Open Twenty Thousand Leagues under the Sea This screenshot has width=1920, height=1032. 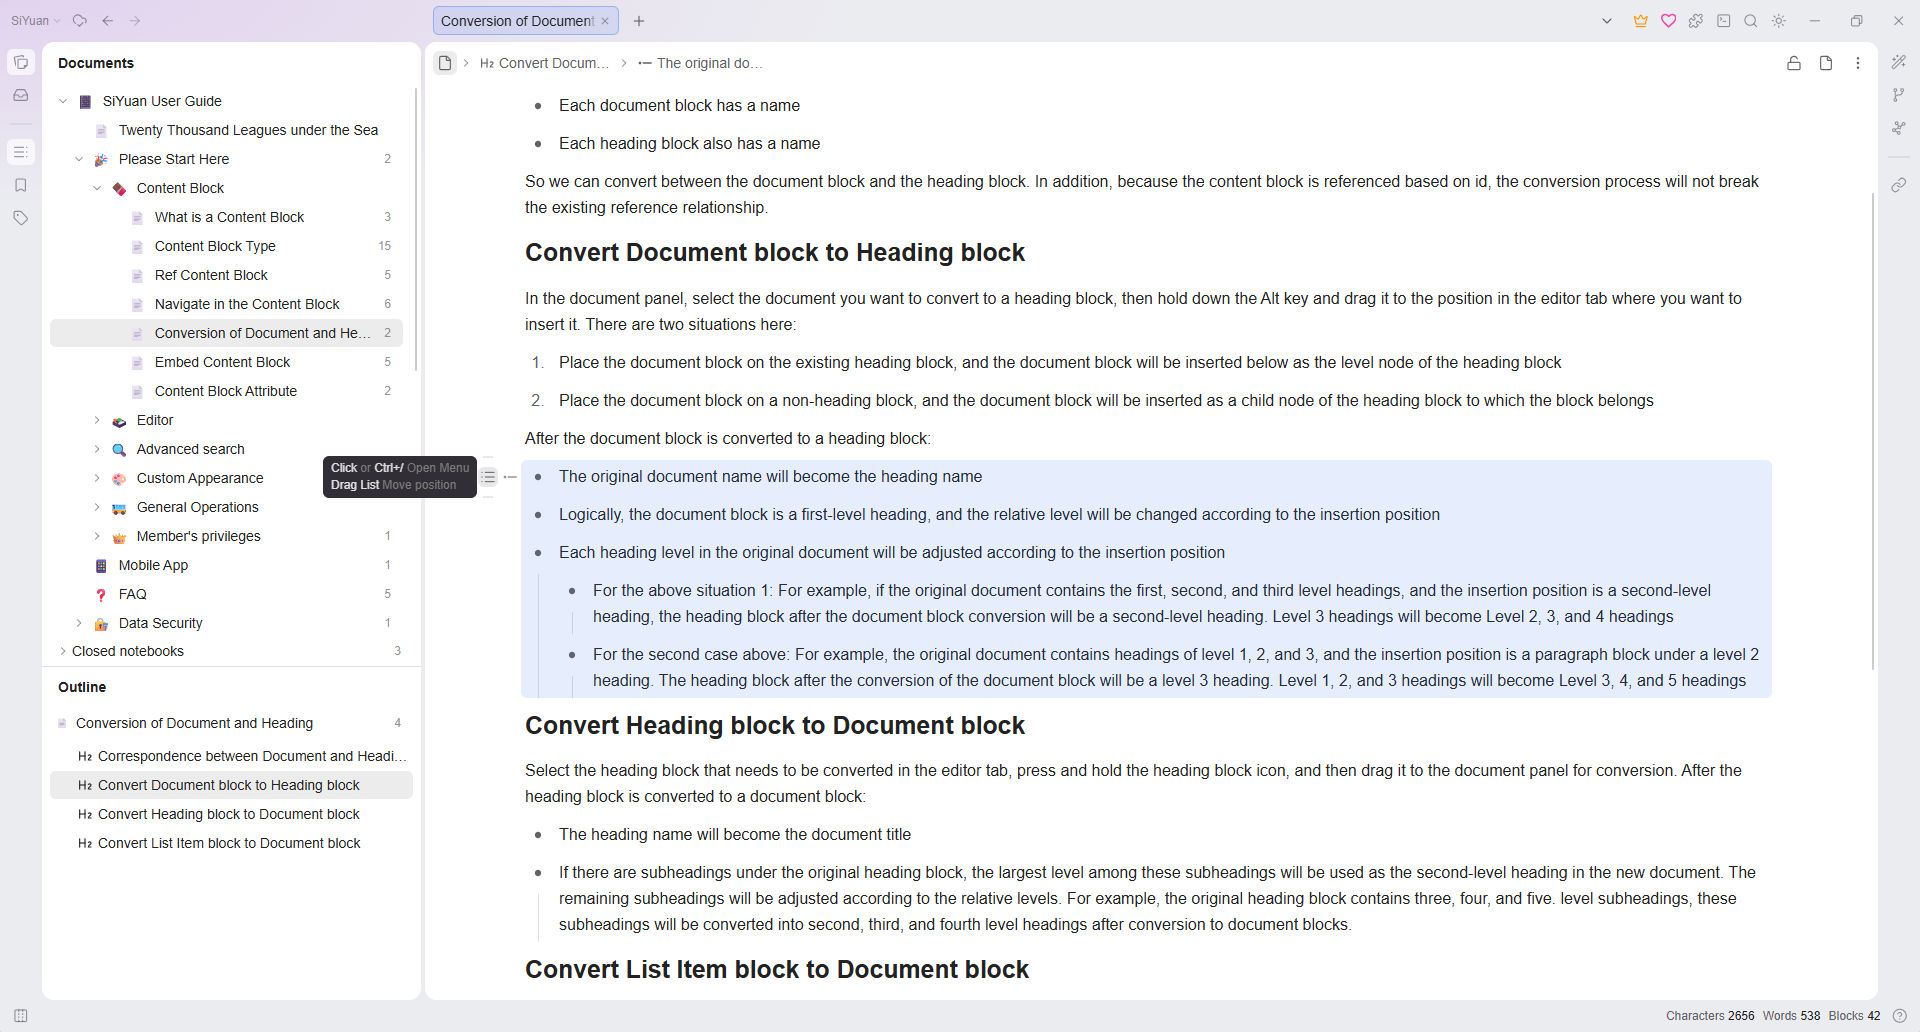248,130
